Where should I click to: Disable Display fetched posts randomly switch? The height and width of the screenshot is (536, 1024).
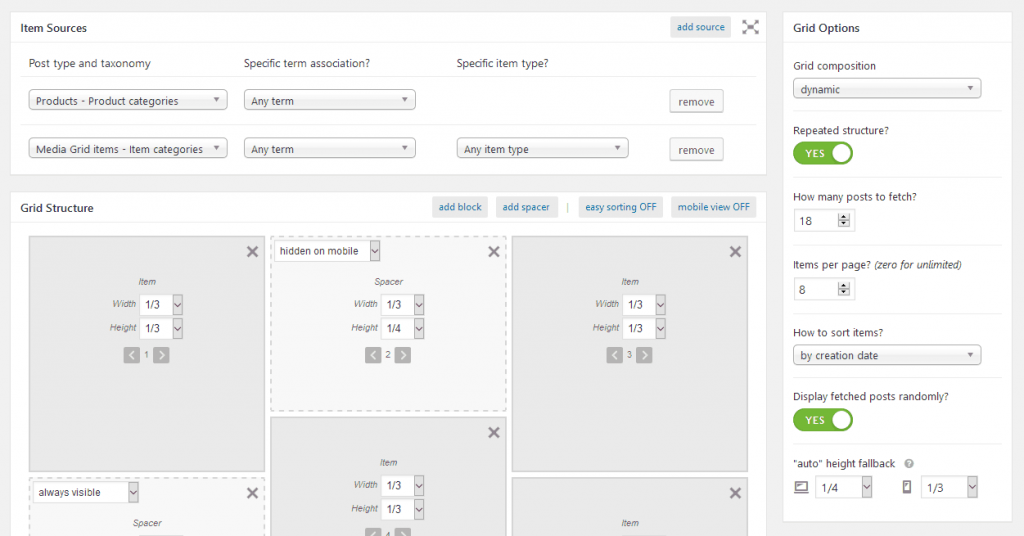tap(823, 420)
